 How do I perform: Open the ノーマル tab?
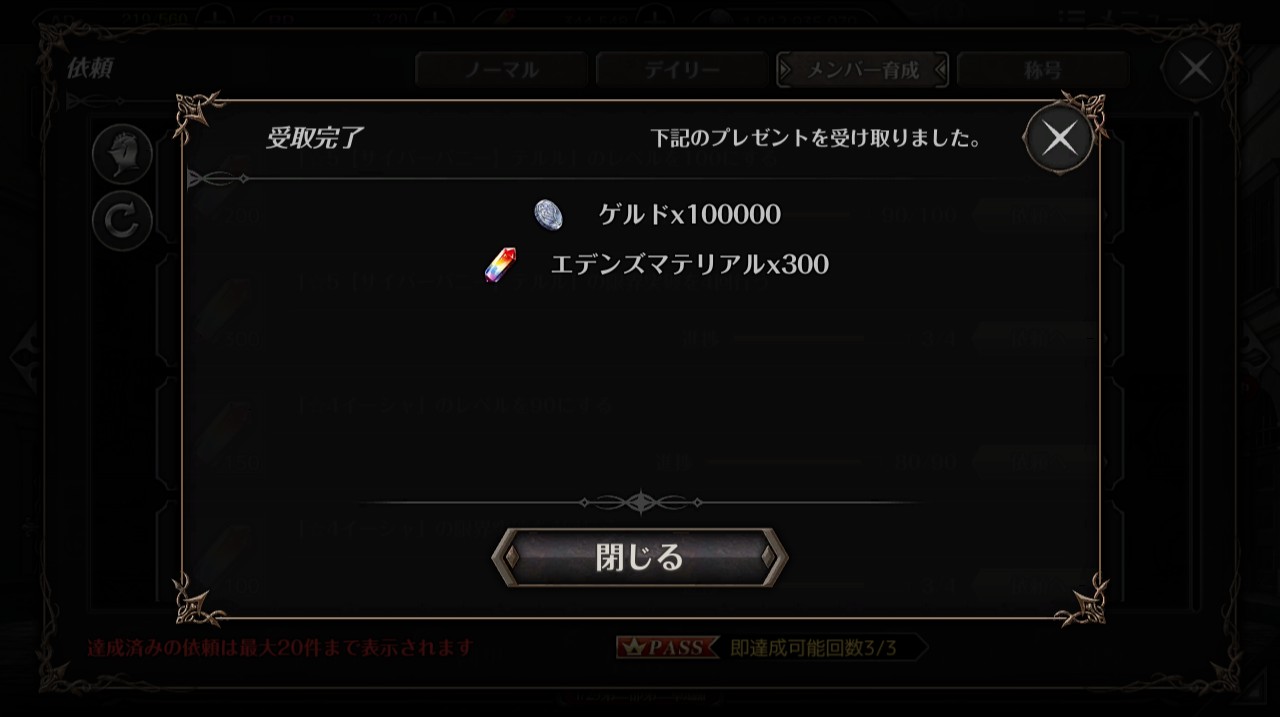click(501, 70)
